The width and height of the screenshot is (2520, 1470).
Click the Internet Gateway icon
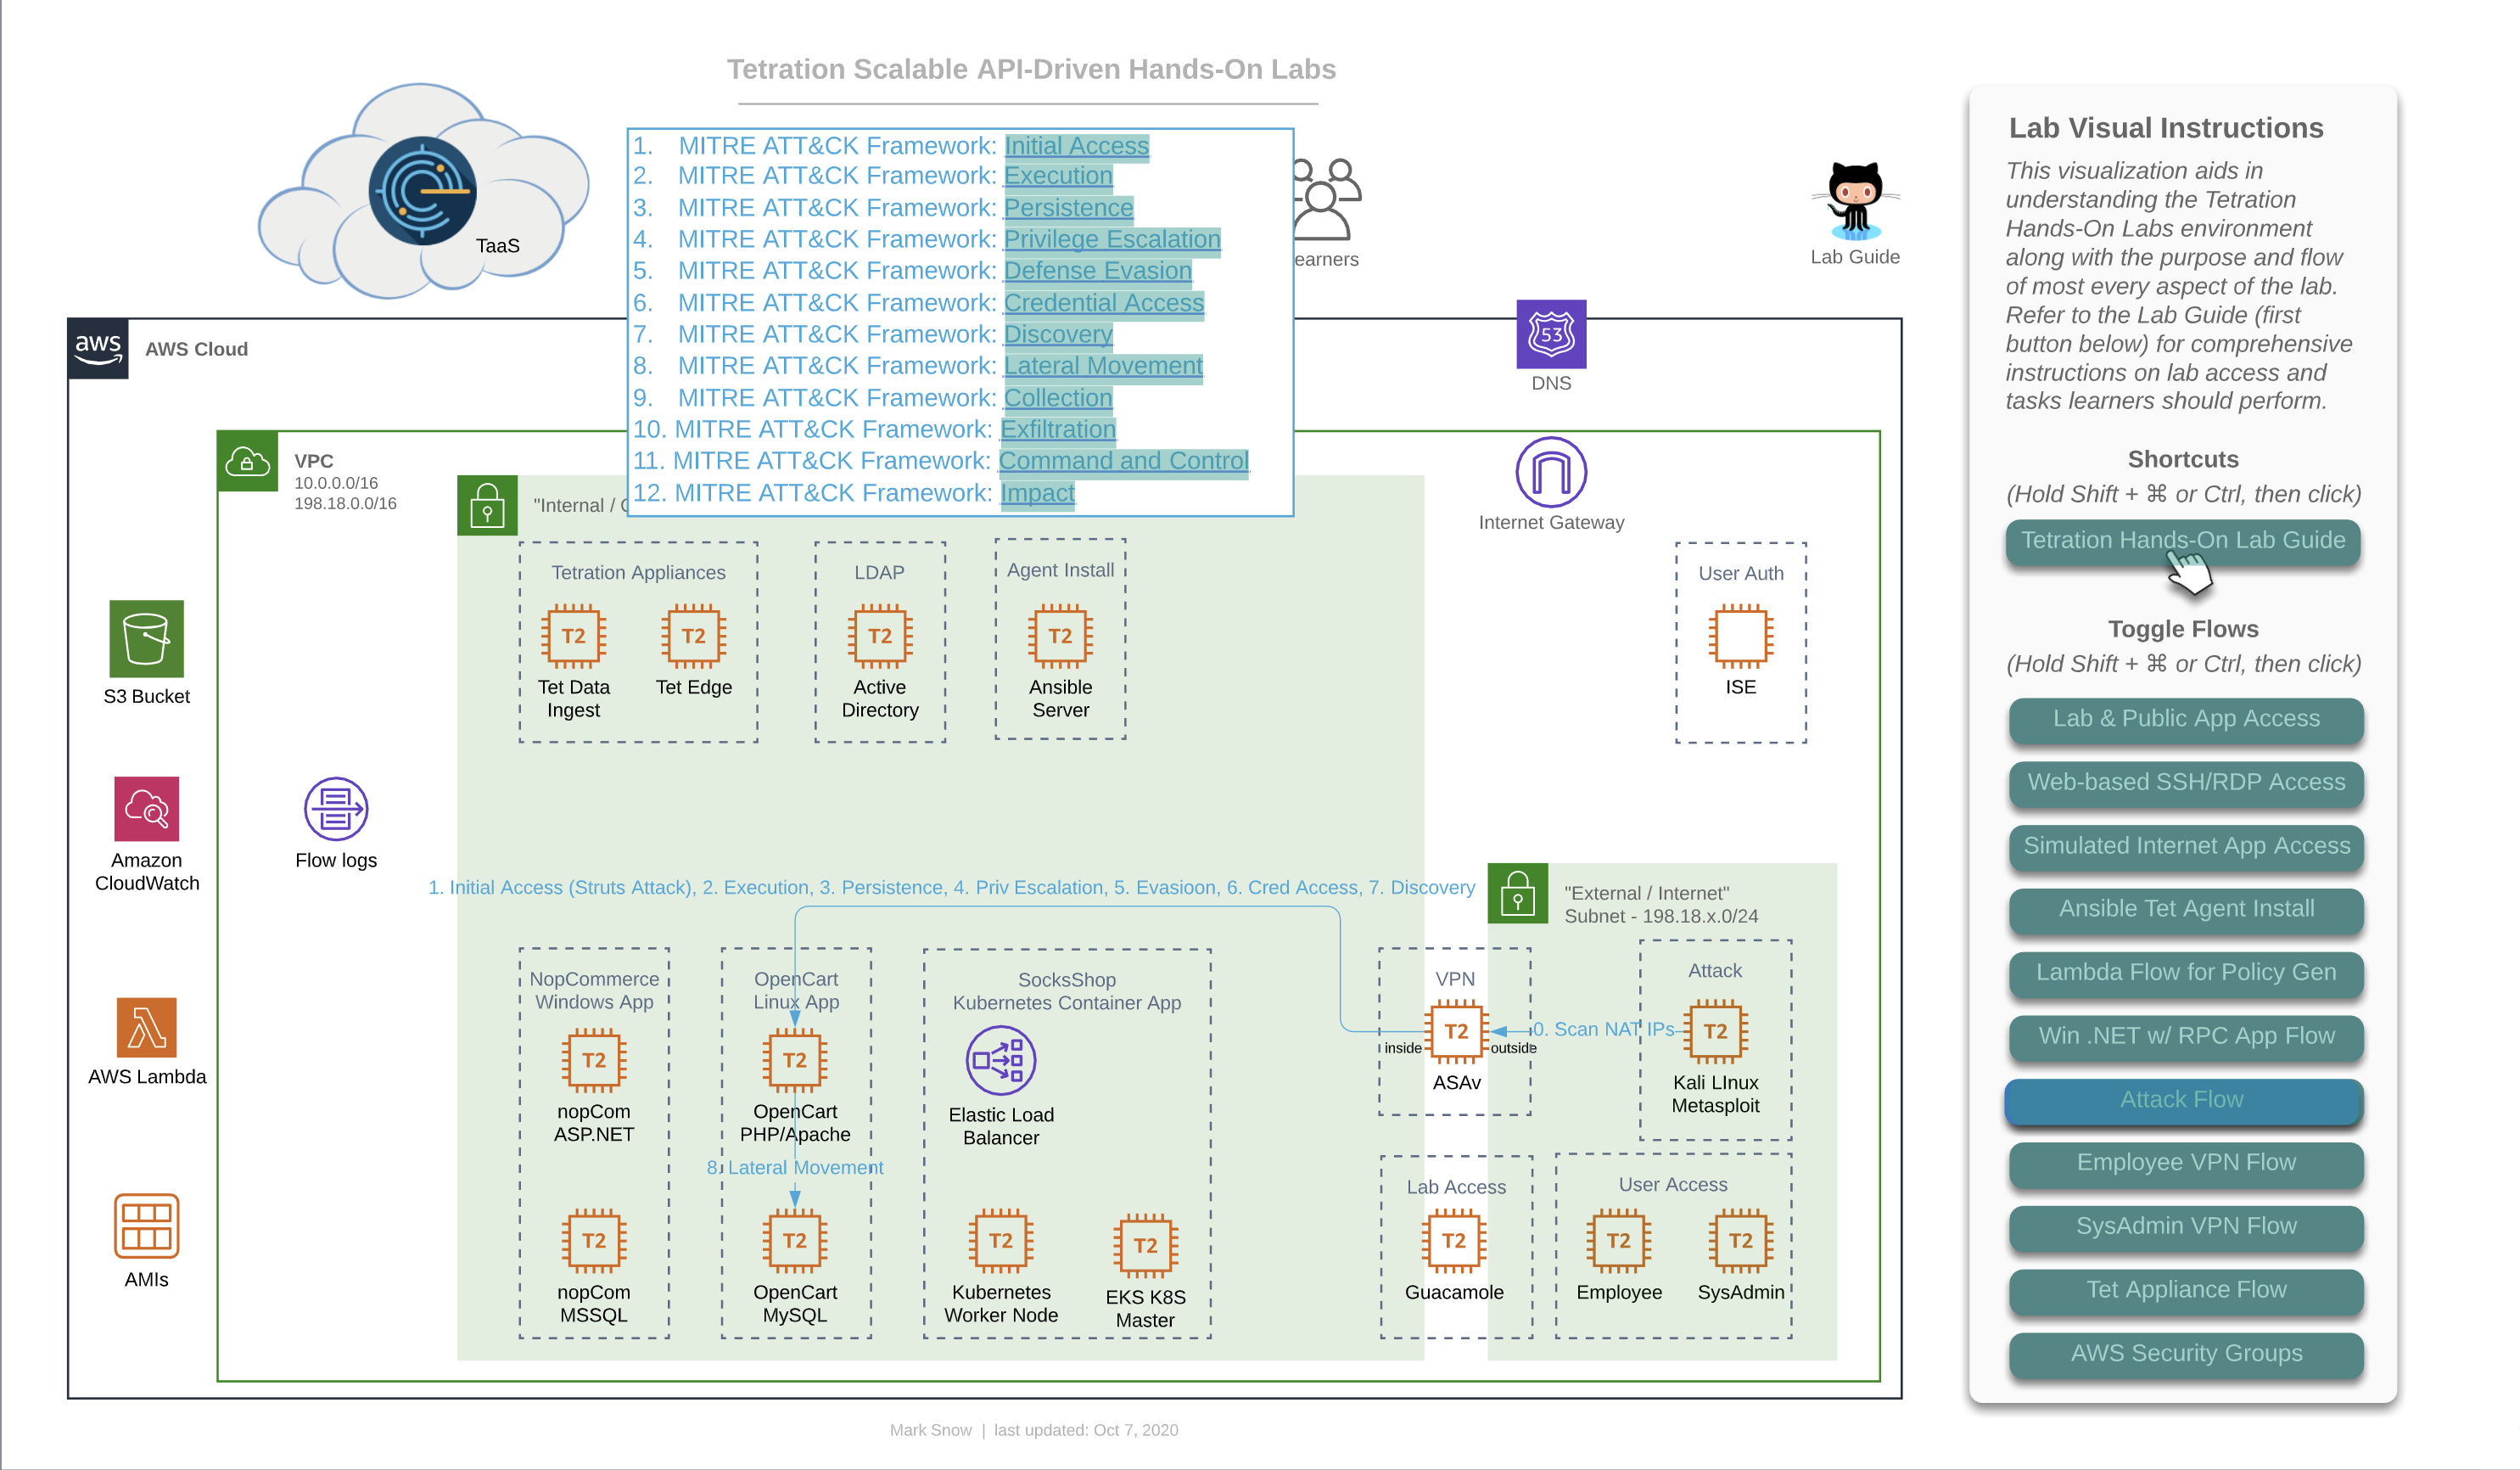[x=1551, y=472]
